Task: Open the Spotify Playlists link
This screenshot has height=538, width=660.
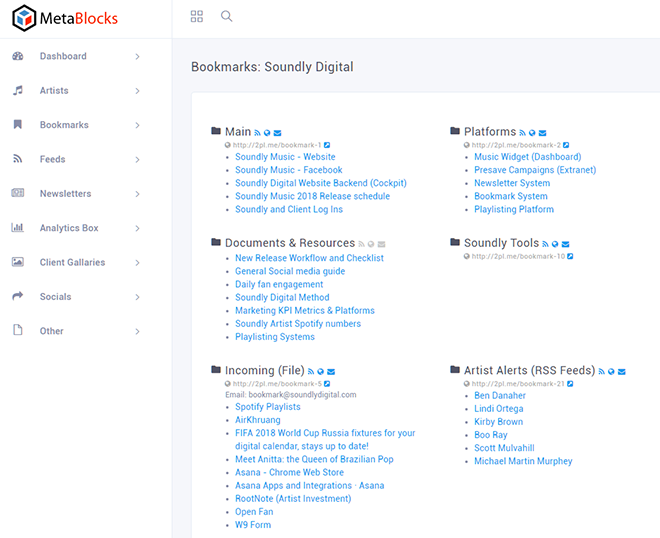Action: (x=268, y=407)
